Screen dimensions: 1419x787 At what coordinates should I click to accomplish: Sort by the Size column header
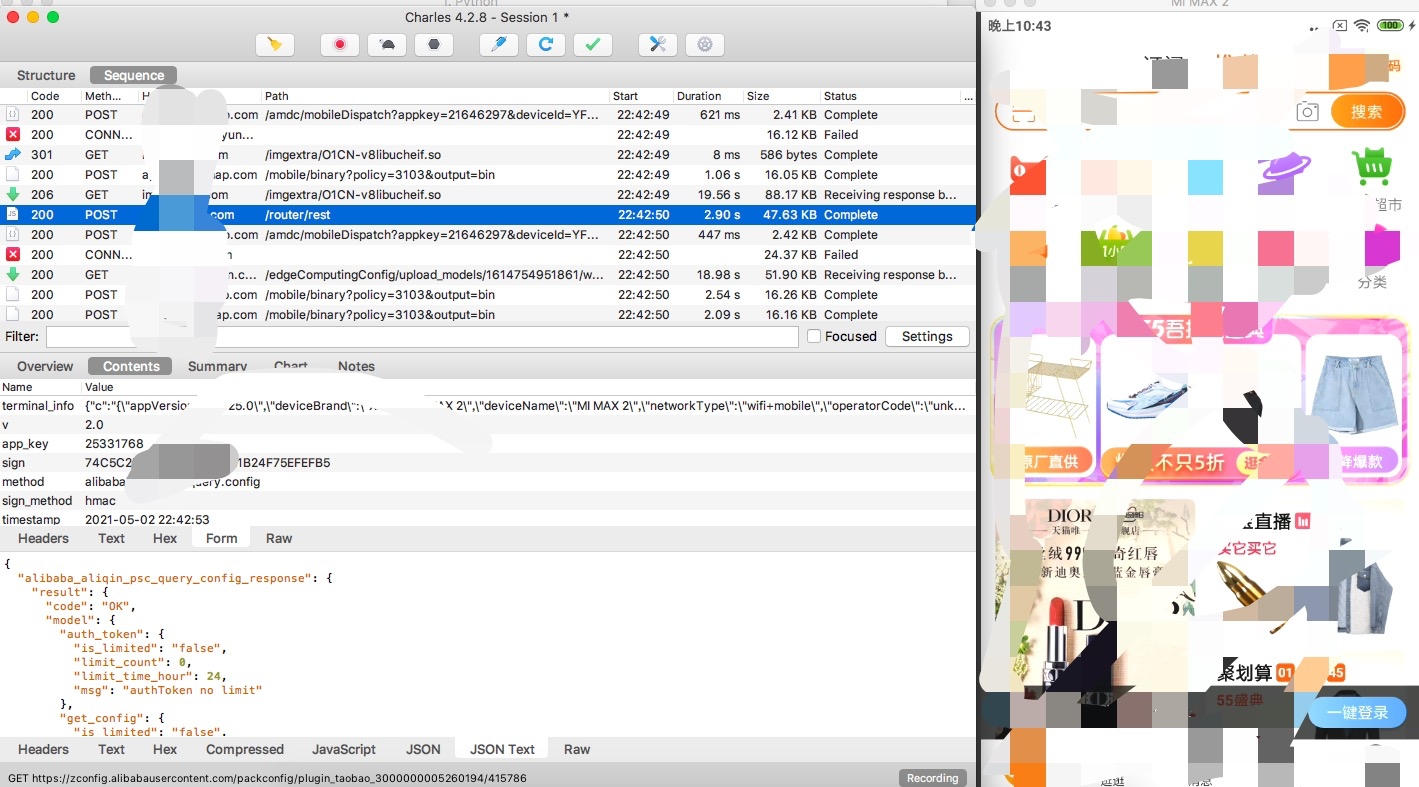pyautogui.click(x=780, y=96)
